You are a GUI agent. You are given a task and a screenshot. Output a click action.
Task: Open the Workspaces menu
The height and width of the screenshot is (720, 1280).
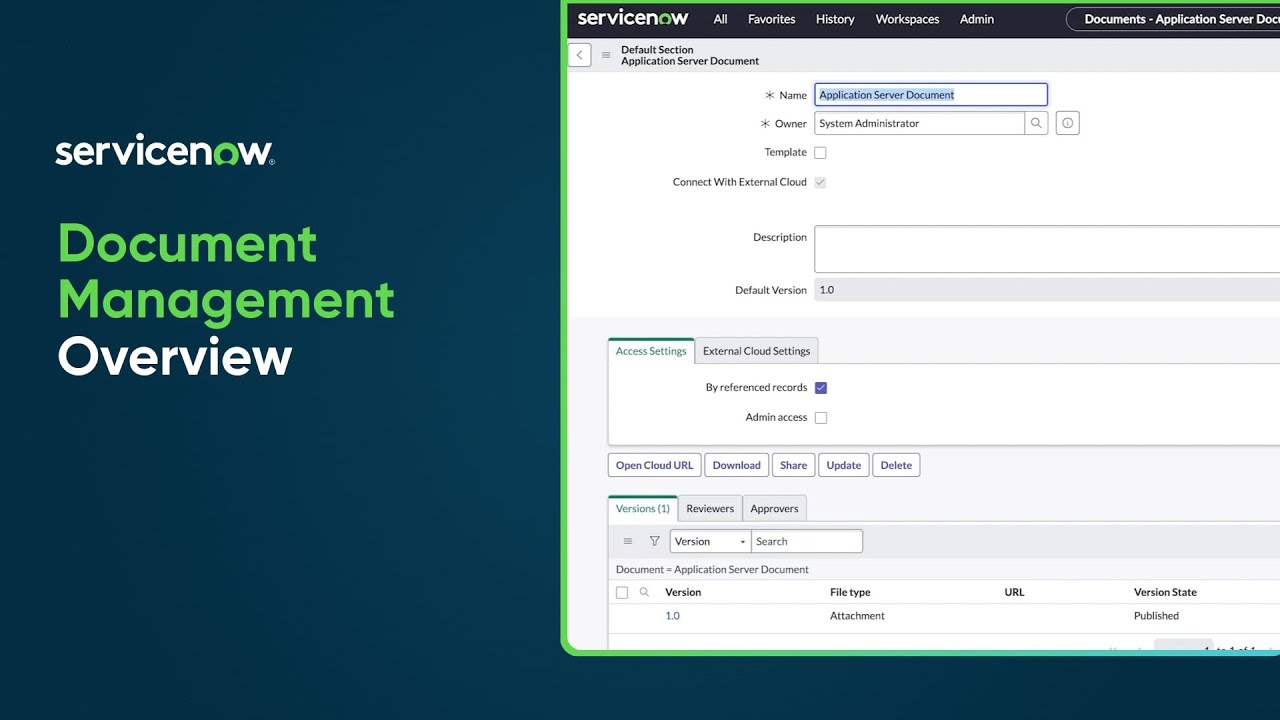coord(907,19)
